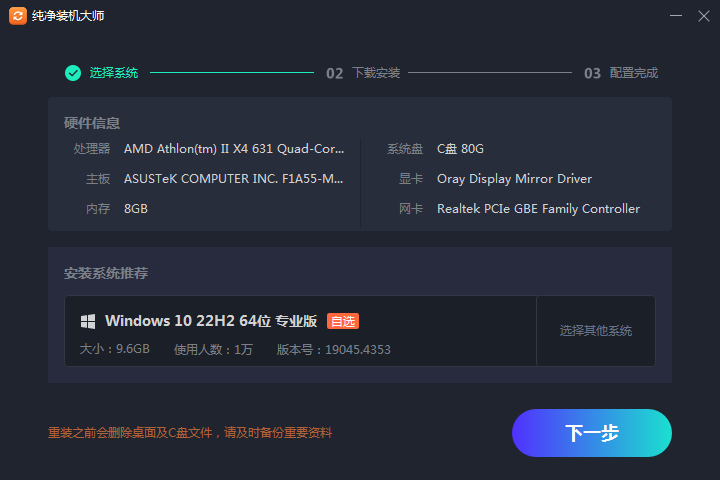Image resolution: width=720 pixels, height=480 pixels.
Task: Click the 主板 label
Action: coord(98,179)
